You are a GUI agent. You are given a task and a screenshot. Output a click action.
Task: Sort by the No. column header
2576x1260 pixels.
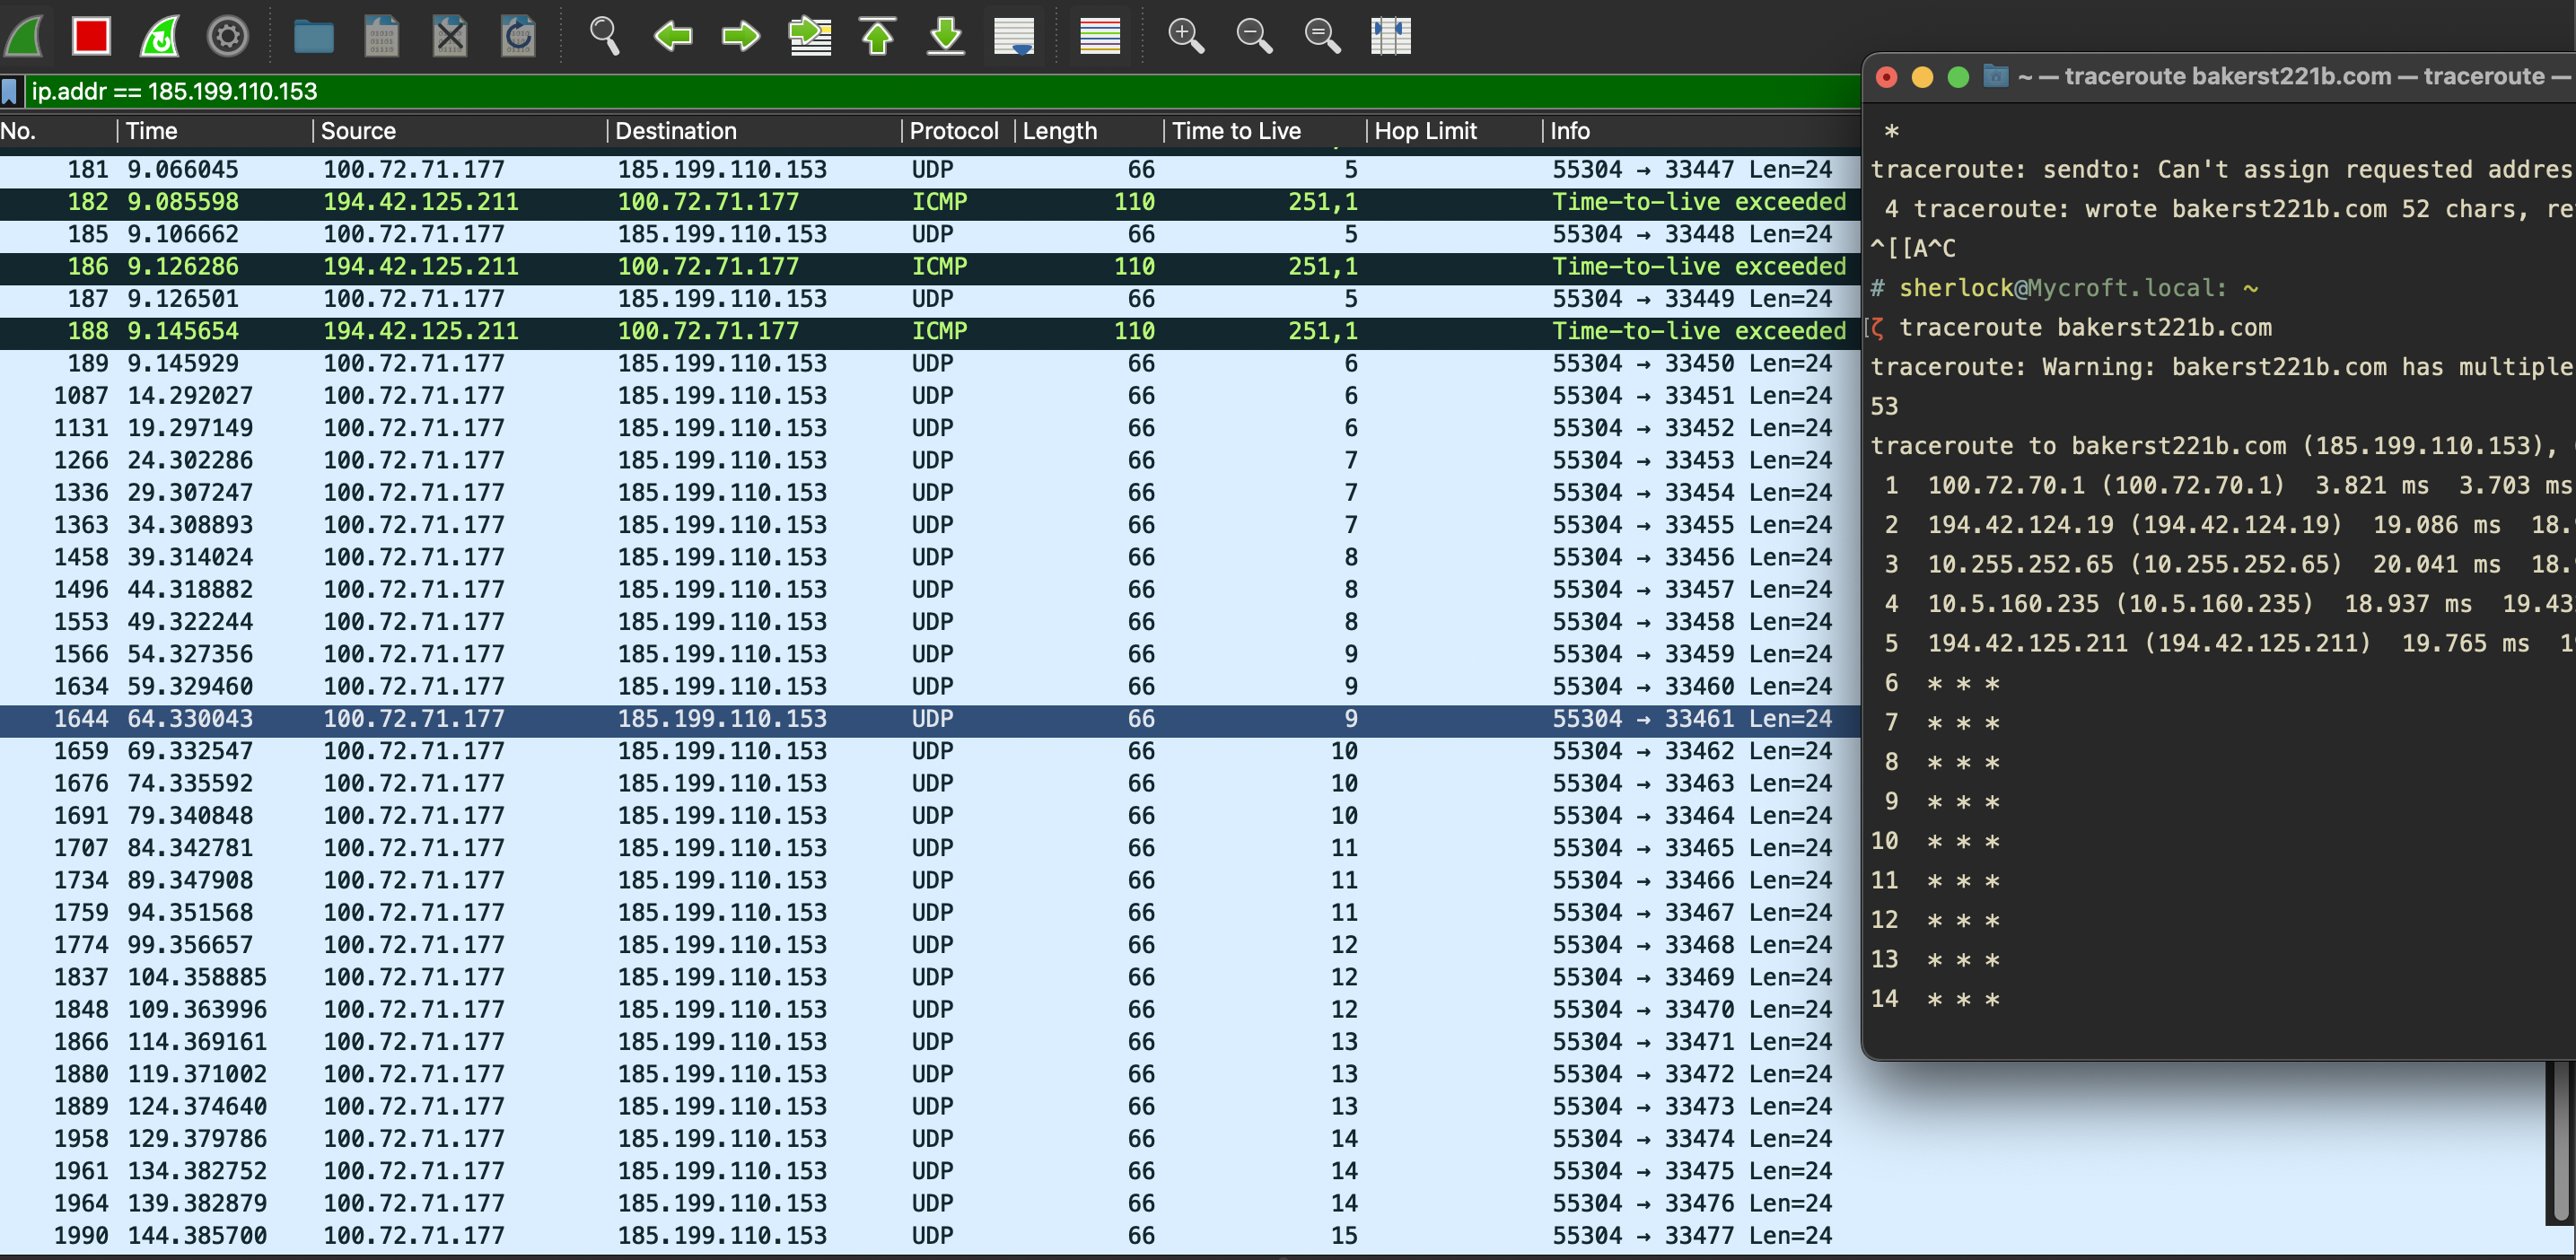click(x=57, y=131)
